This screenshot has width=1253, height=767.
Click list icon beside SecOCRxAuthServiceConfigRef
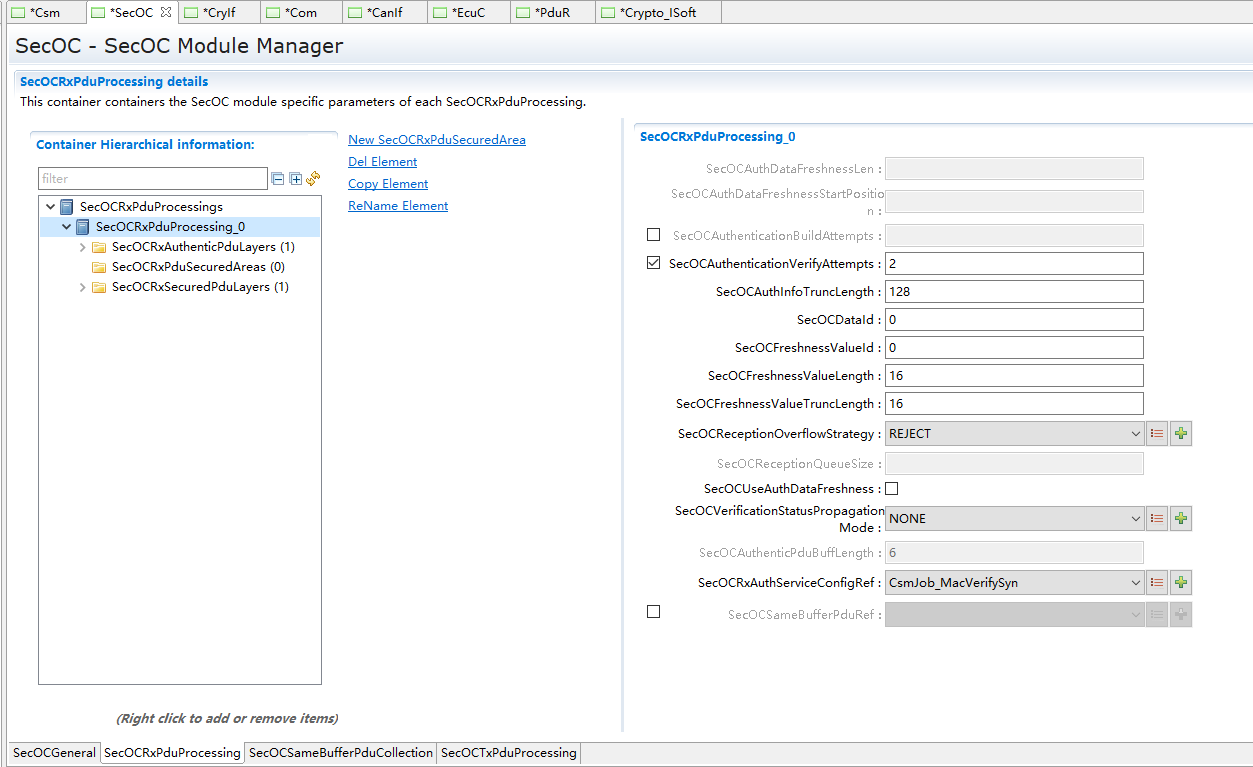[1157, 583]
